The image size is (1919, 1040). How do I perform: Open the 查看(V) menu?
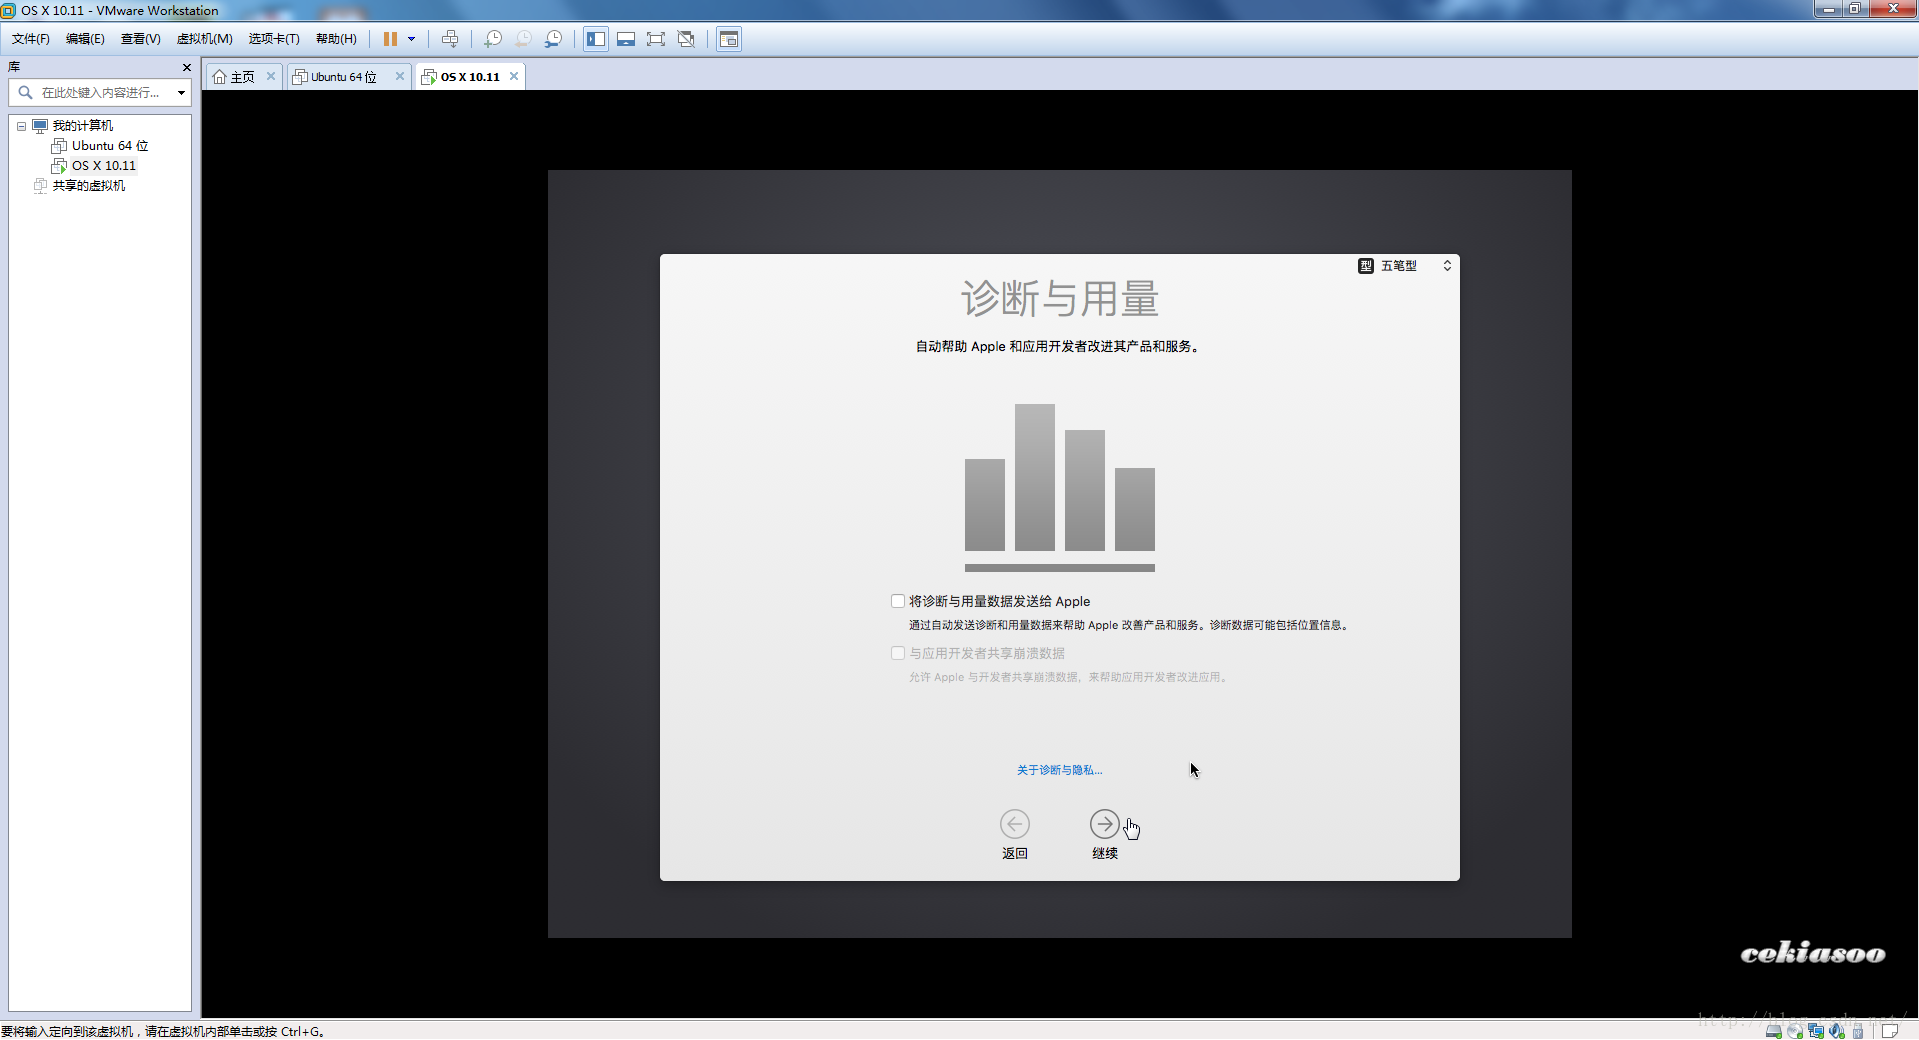(x=141, y=39)
